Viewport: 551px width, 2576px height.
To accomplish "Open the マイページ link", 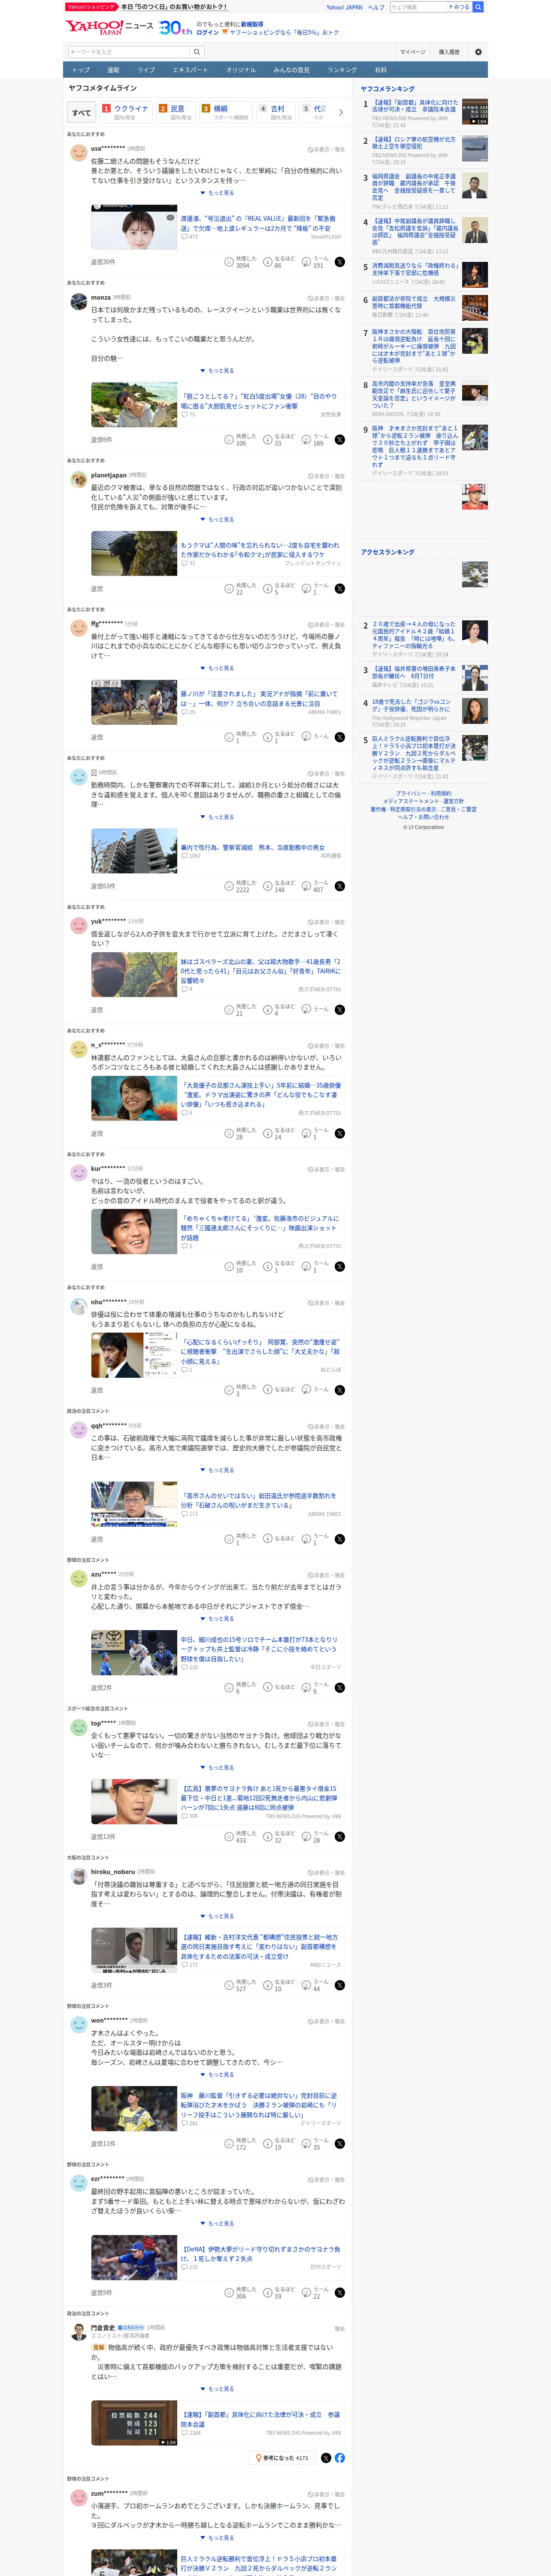I will pos(412,52).
